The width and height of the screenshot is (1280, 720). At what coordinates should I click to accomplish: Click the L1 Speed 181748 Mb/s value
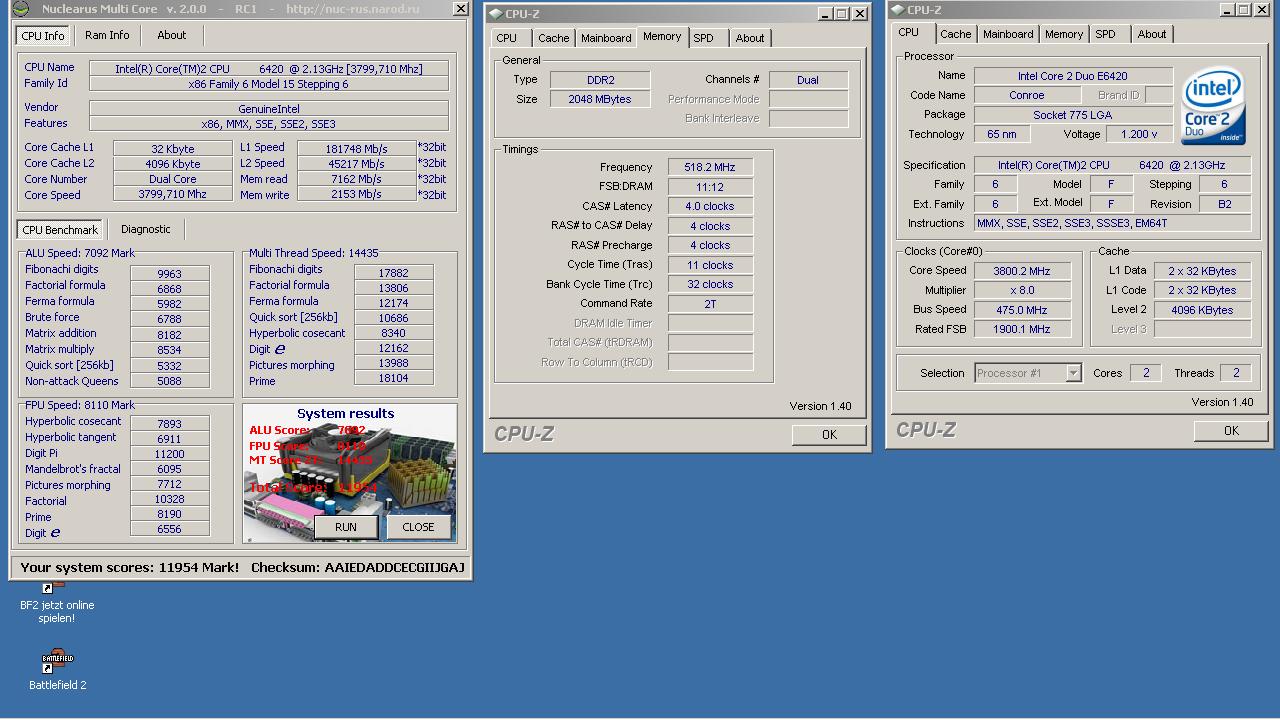[x=355, y=149]
